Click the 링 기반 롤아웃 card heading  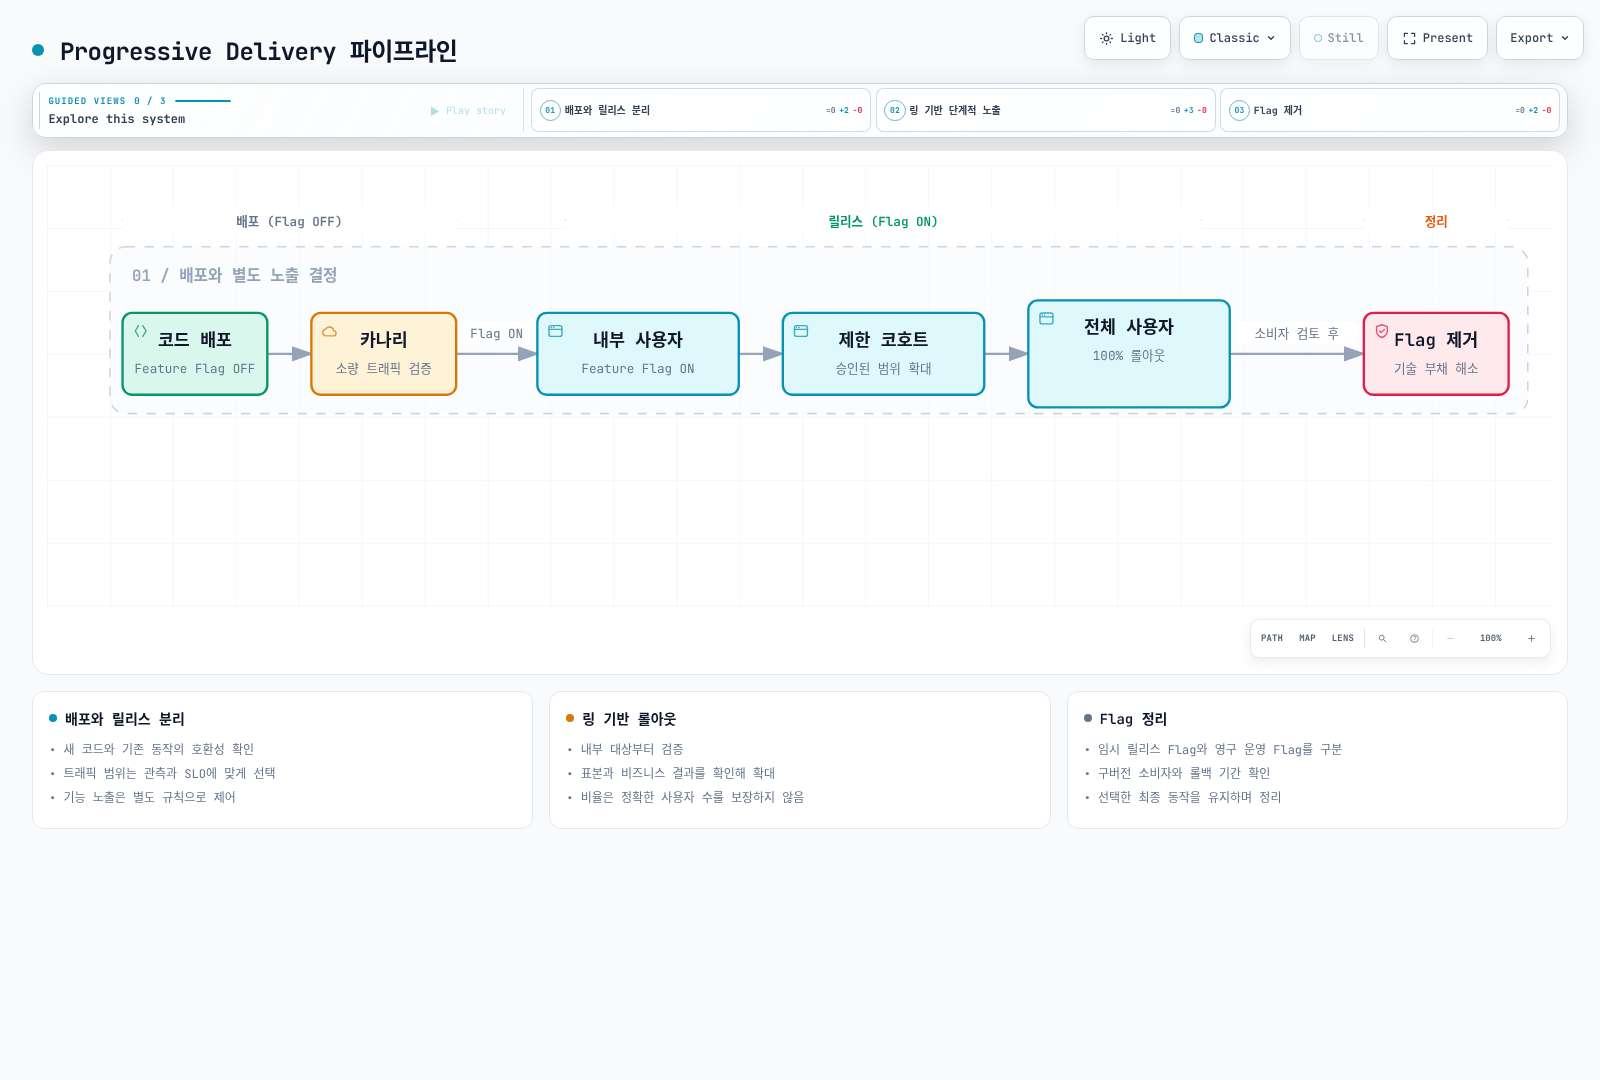click(x=629, y=719)
